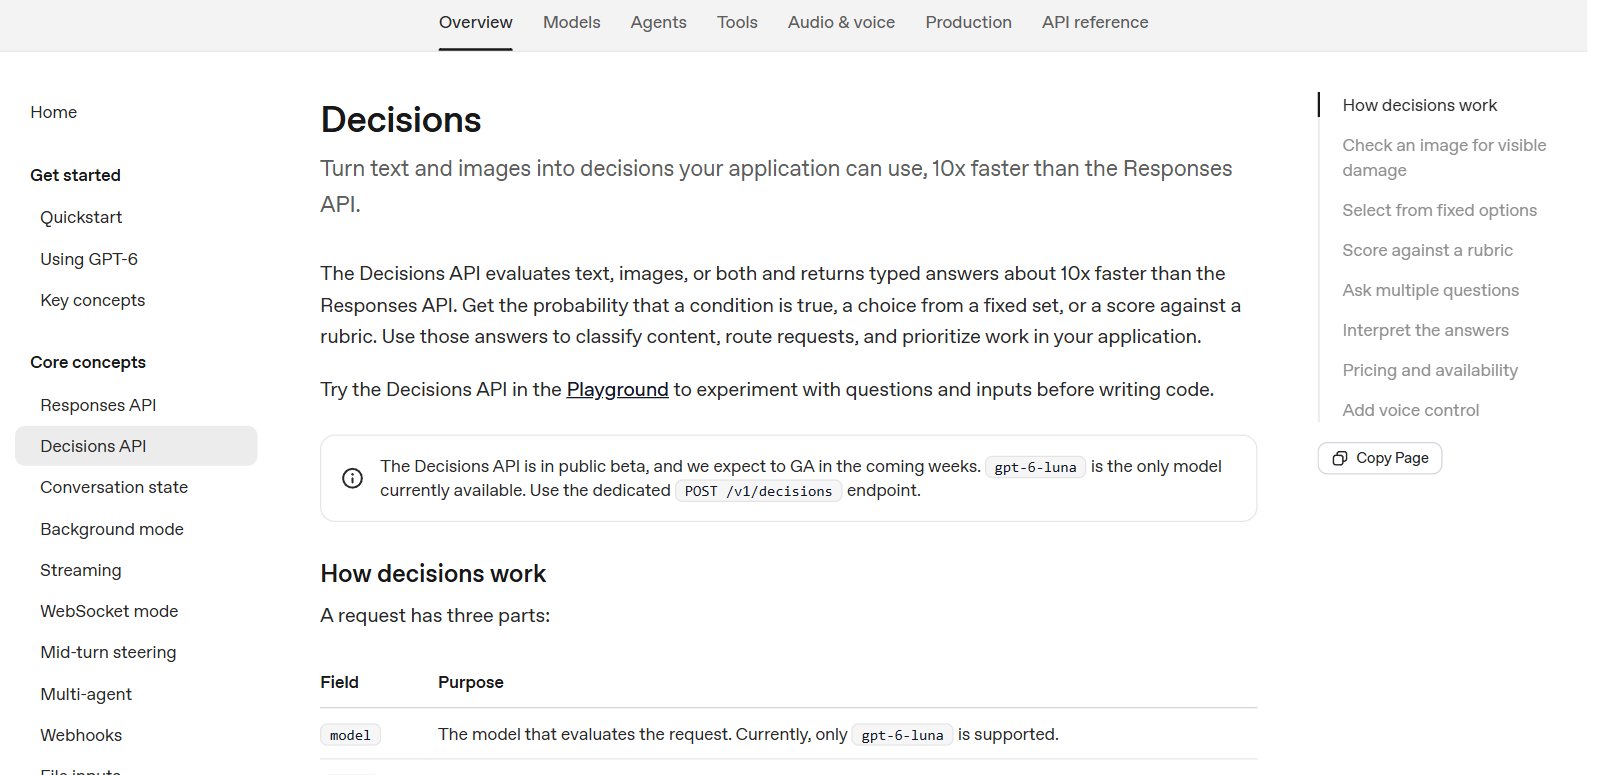This screenshot has width=1600, height=775.
Task: Select the Audio & voice tab
Action: pyautogui.click(x=841, y=22)
